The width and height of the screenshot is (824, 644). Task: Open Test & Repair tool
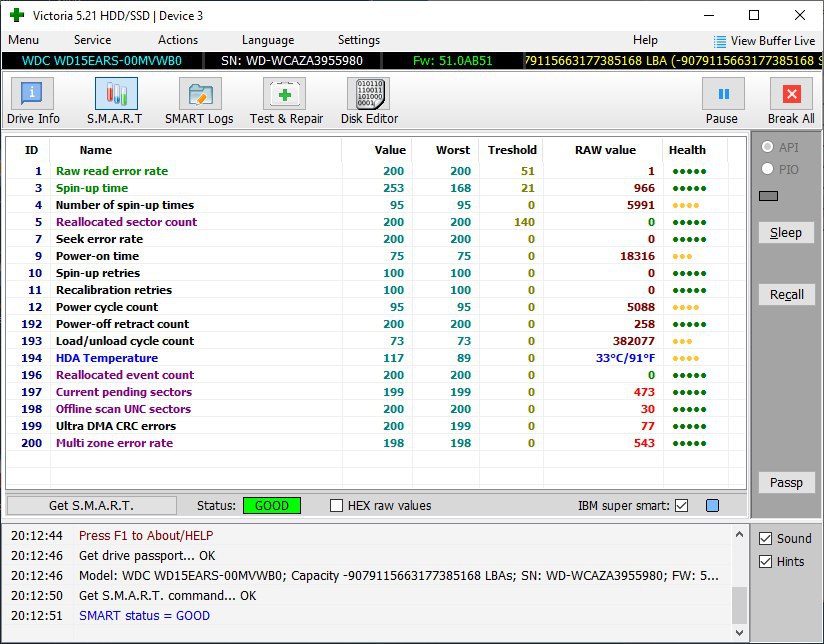click(284, 94)
